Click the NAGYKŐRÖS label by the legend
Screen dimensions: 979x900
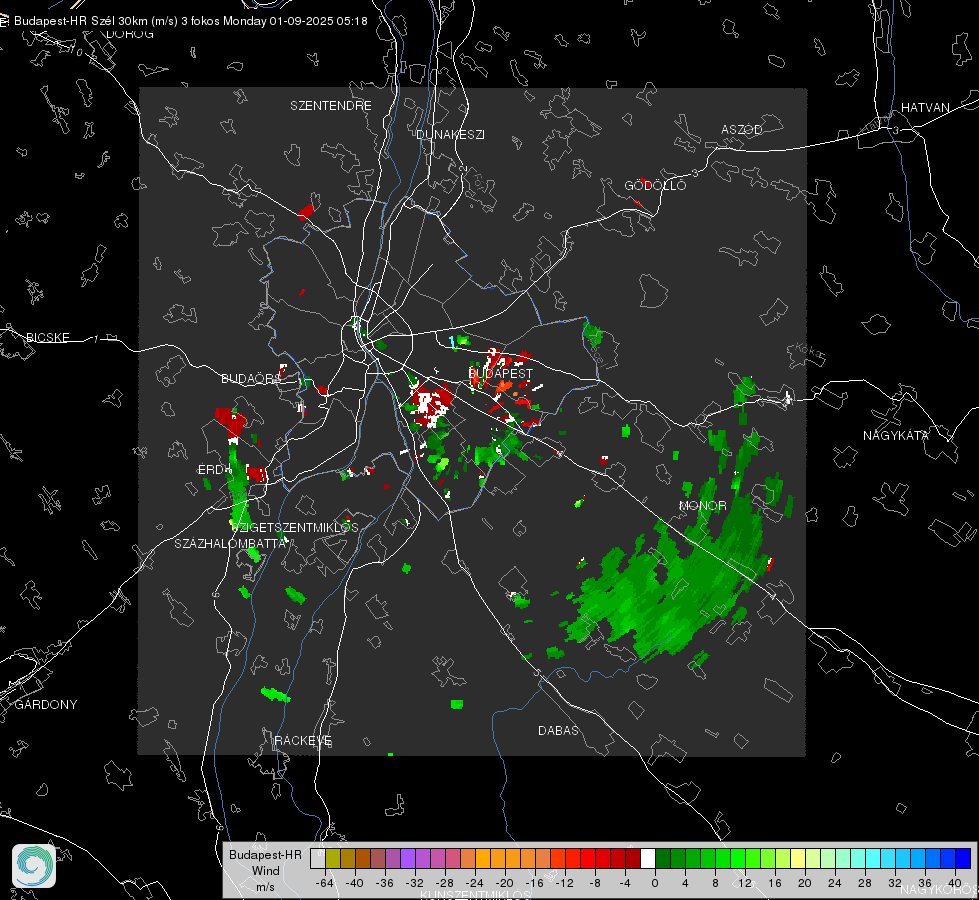[940, 889]
